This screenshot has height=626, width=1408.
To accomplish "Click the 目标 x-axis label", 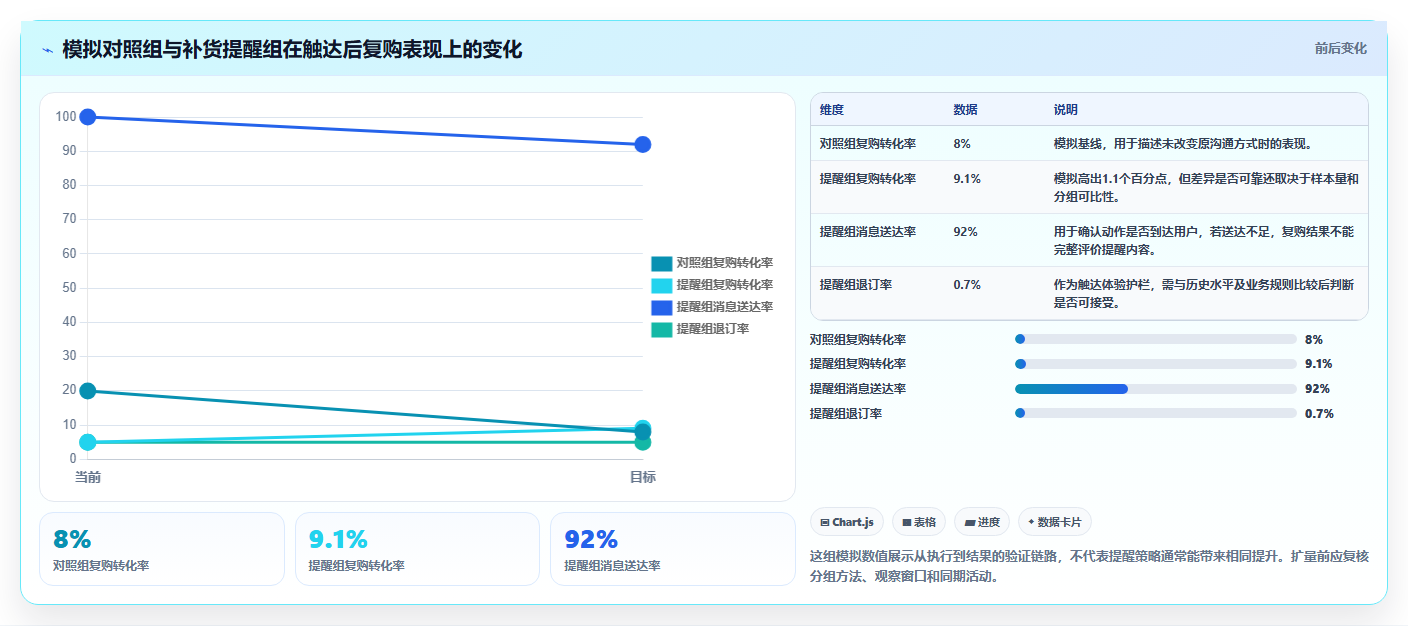I will pos(643,478).
